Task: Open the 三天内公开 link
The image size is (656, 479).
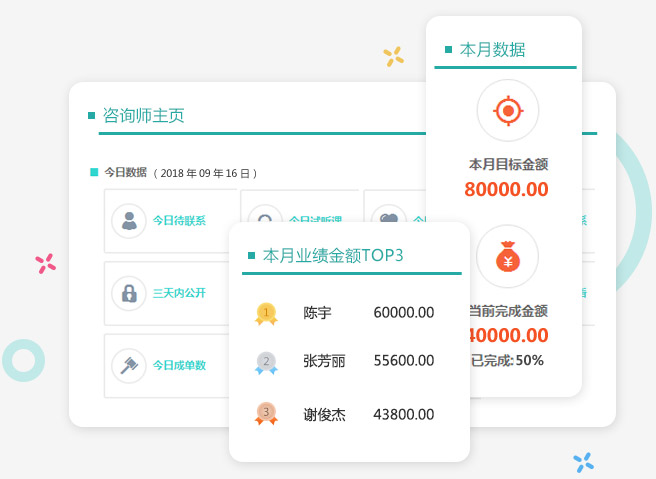Action: [179, 293]
